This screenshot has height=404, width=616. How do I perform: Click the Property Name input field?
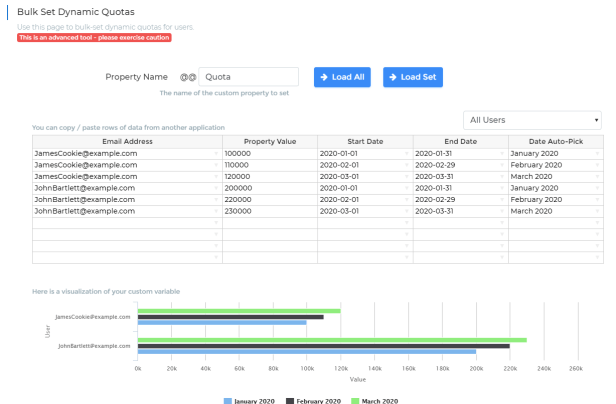coord(248,77)
